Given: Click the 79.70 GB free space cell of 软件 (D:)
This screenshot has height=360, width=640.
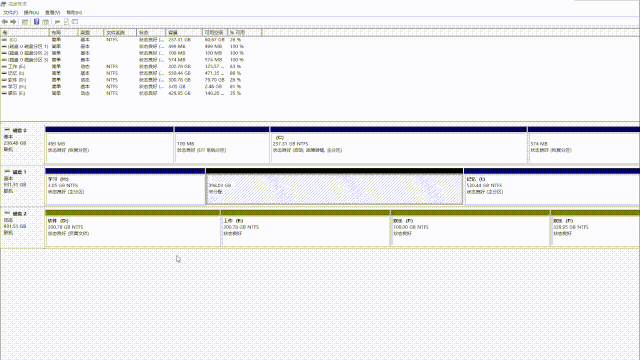Looking at the screenshot, I should [x=215, y=80].
